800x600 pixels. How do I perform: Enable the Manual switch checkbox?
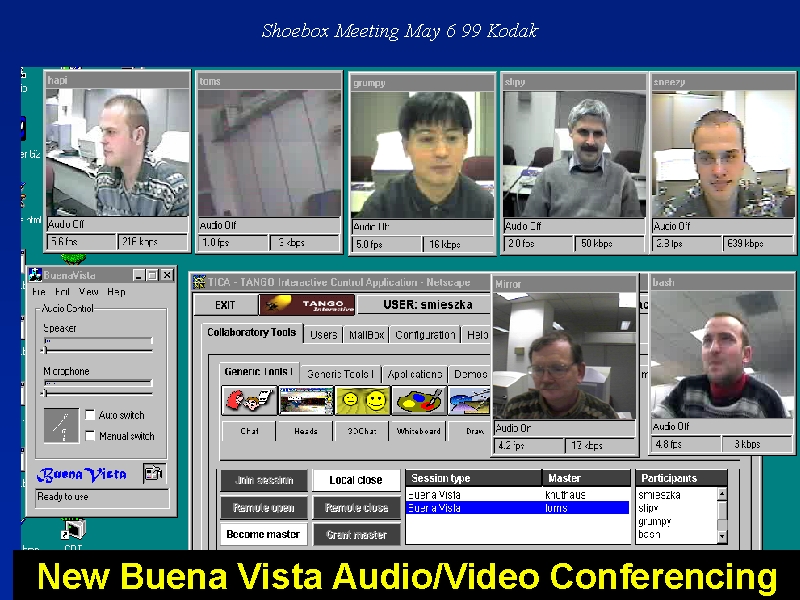(x=90, y=436)
